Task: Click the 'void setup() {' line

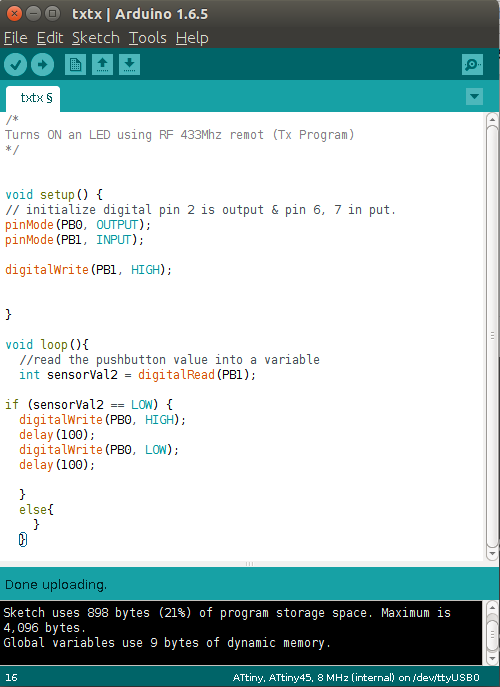Action: tap(54, 195)
